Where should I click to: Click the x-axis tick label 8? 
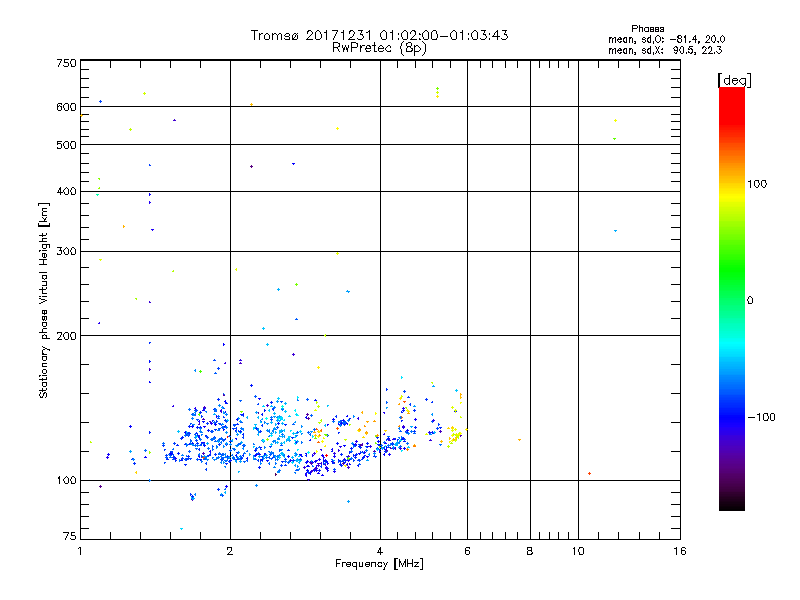pos(530,551)
